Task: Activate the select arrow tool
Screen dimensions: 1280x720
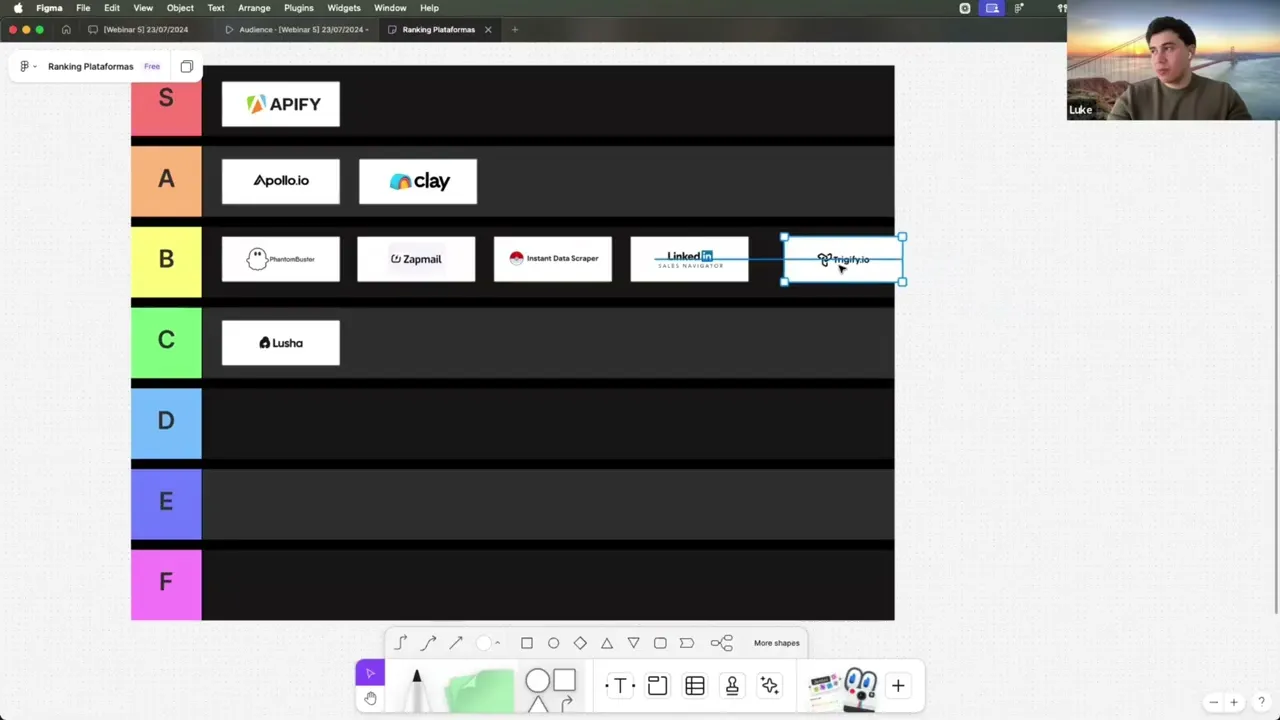Action: point(370,673)
